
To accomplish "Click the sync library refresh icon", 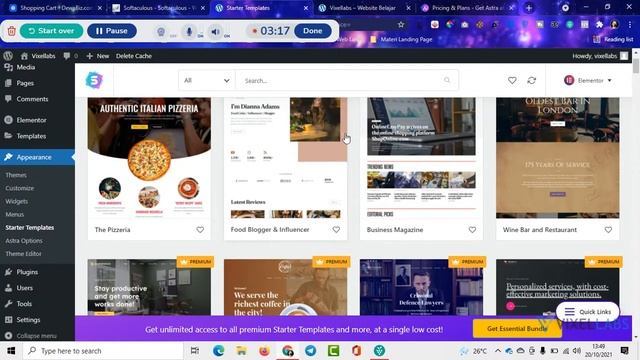I will [531, 80].
